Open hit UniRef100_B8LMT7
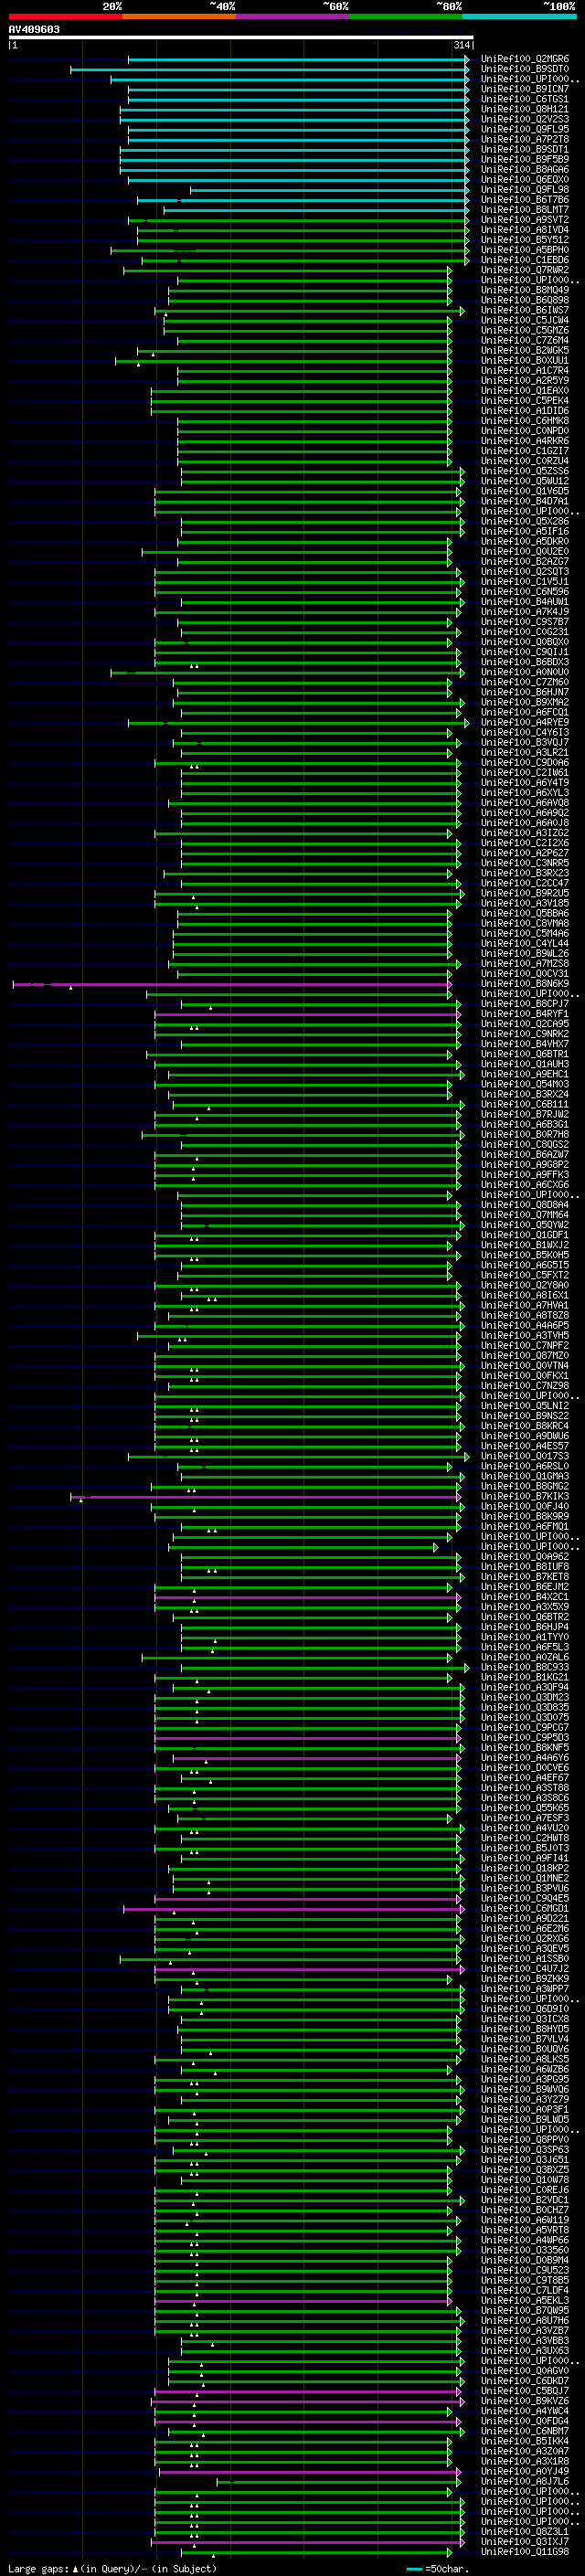This screenshot has width=585, height=2576. click(x=525, y=210)
